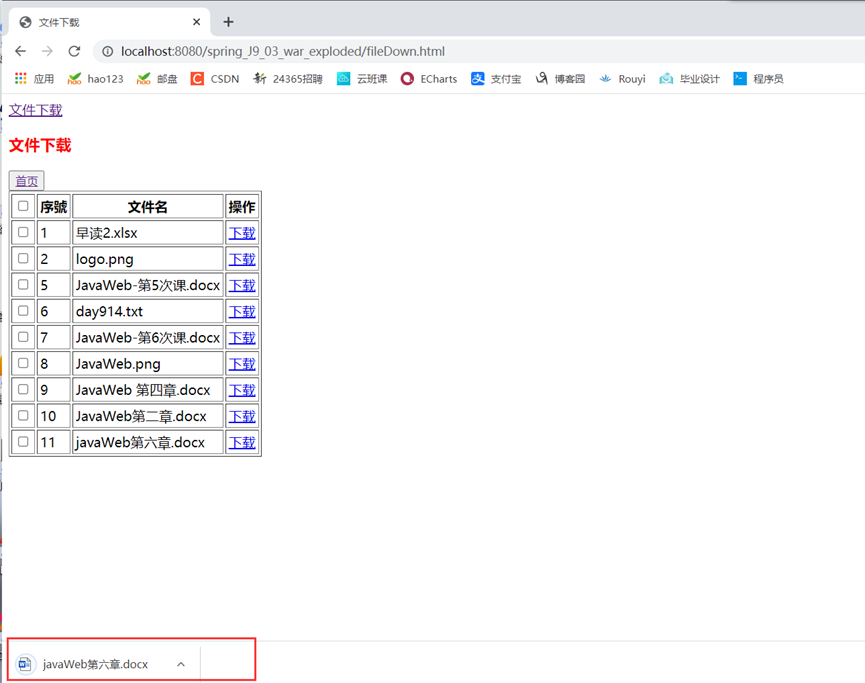Expand download options chevron for javaWeb第六章.docx
Viewport: 865px width, 683px height.
[181, 664]
